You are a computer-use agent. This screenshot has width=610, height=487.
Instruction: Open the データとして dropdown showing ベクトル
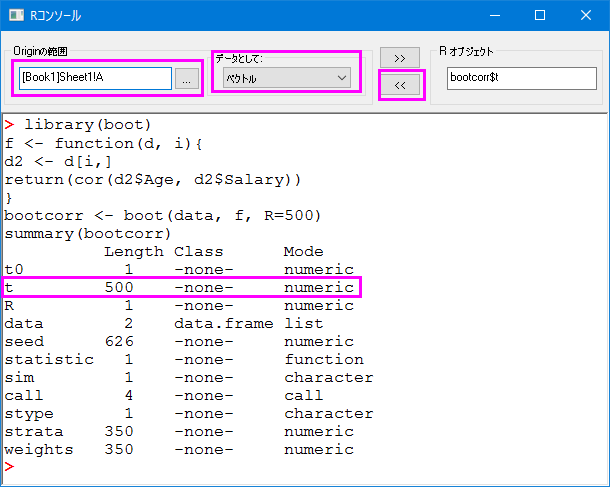(x=287, y=78)
